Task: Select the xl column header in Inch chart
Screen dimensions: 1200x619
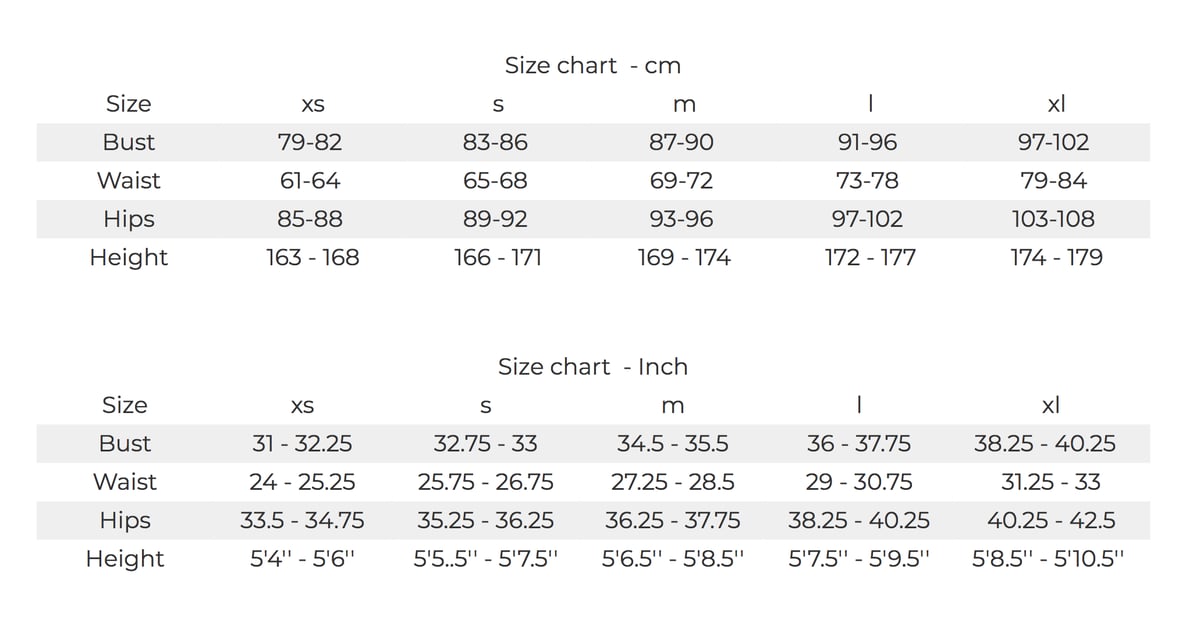Action: coord(1050,406)
